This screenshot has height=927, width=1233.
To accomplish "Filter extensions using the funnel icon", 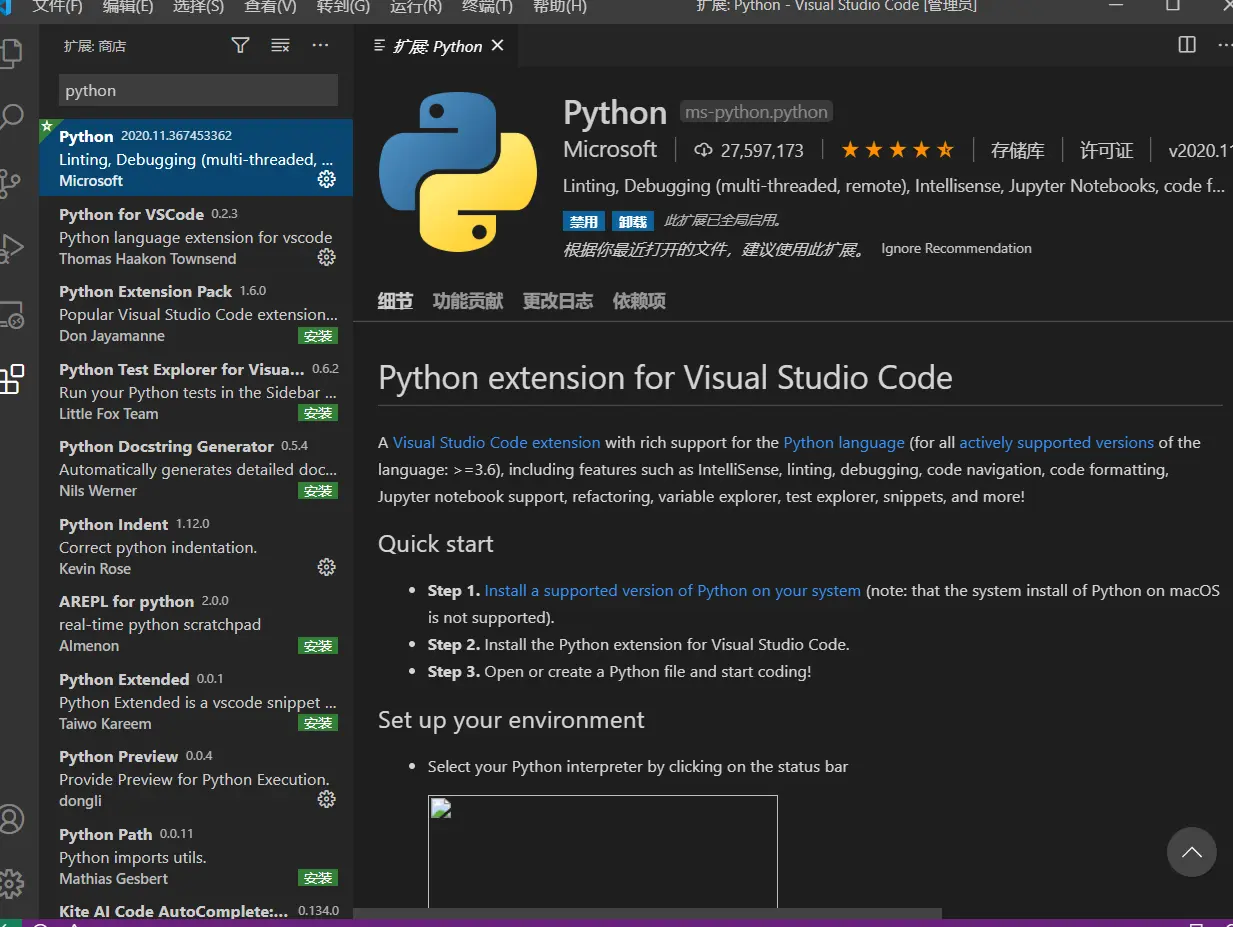I will click(240, 46).
